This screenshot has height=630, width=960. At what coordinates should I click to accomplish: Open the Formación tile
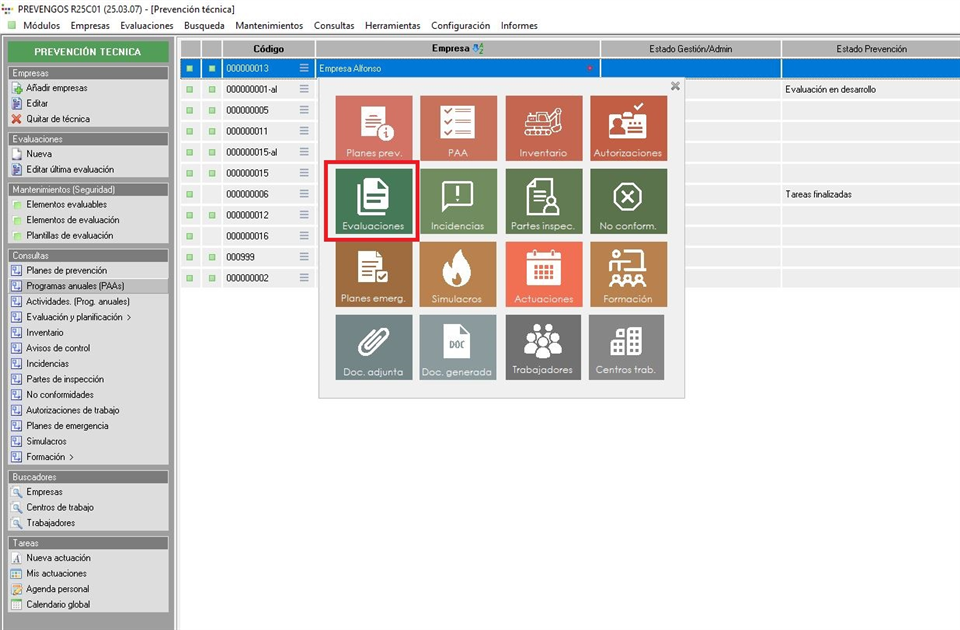[x=627, y=274]
